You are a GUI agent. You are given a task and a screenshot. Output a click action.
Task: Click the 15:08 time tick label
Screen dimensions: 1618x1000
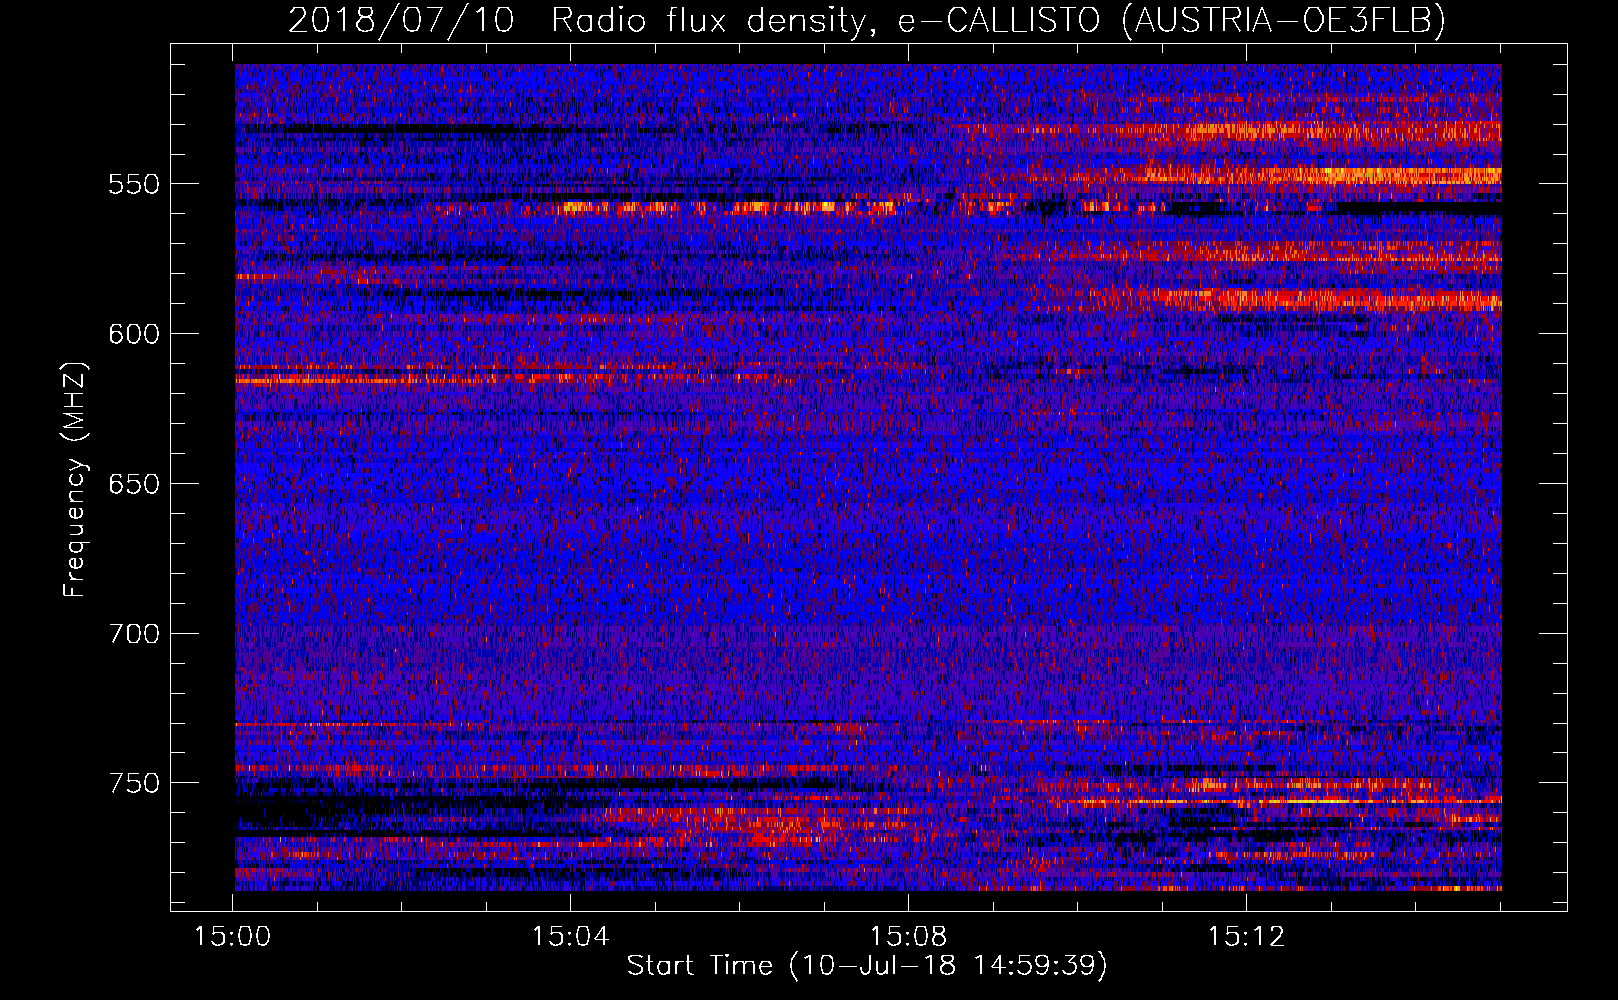coord(908,937)
